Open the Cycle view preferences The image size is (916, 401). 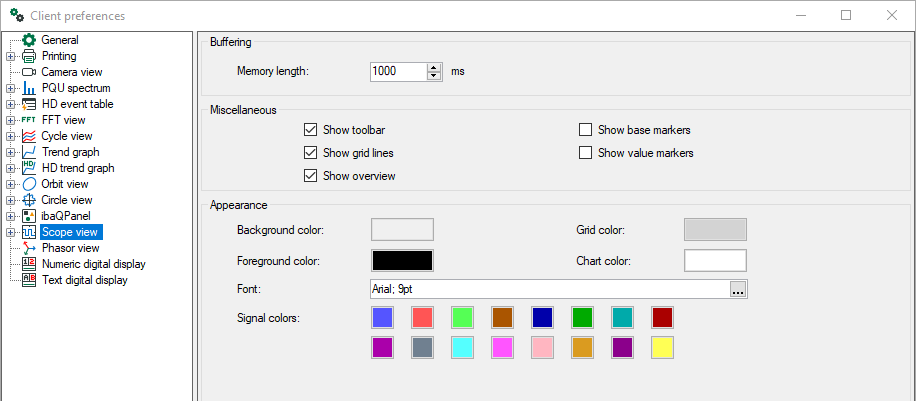67,136
